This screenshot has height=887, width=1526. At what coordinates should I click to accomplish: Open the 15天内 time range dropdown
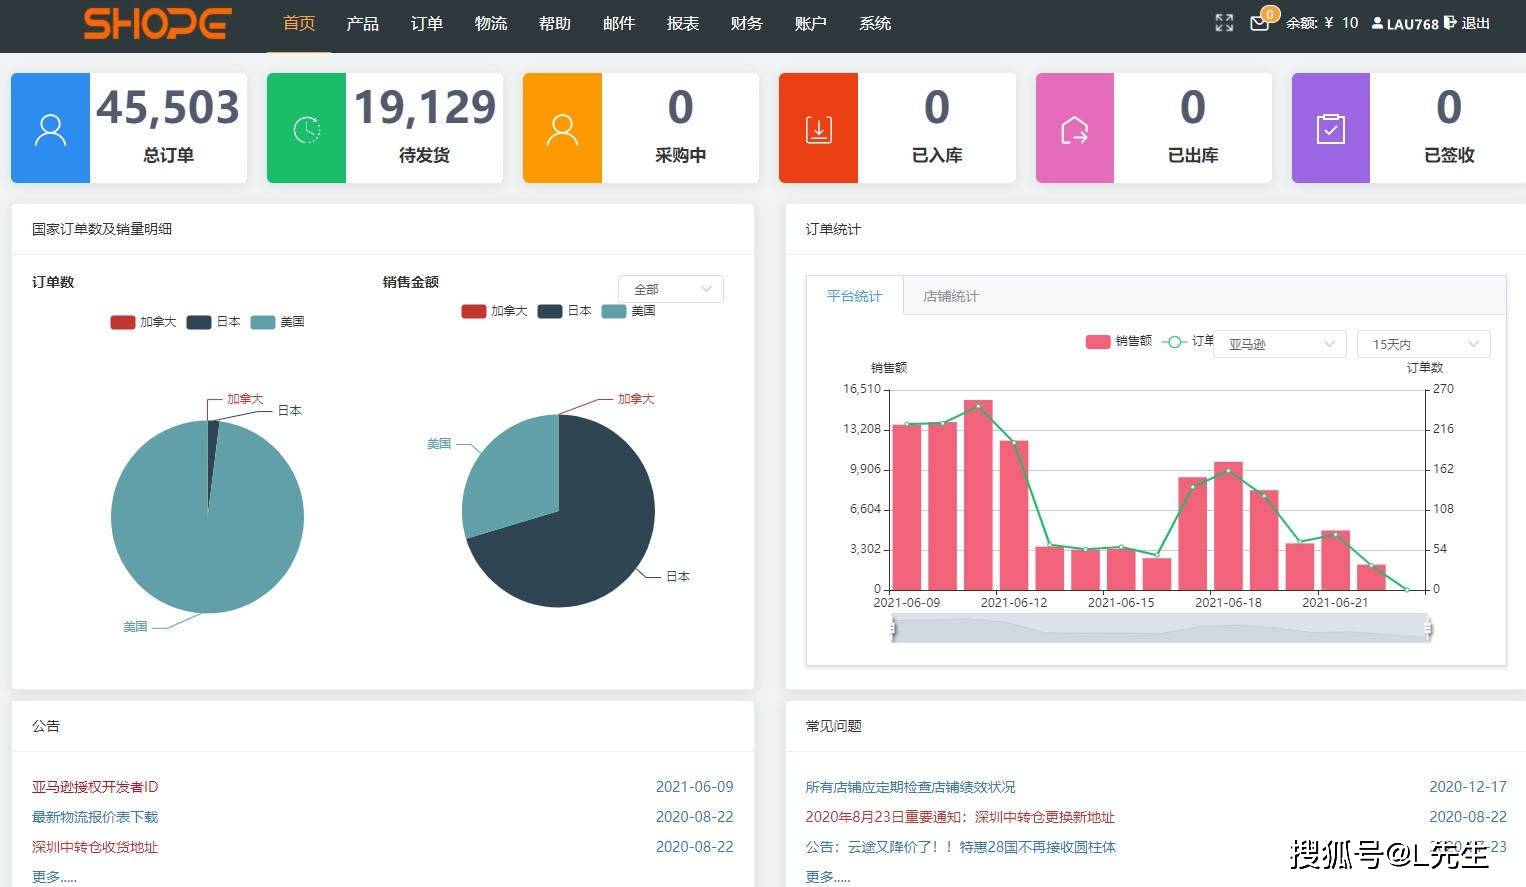tap(1422, 343)
